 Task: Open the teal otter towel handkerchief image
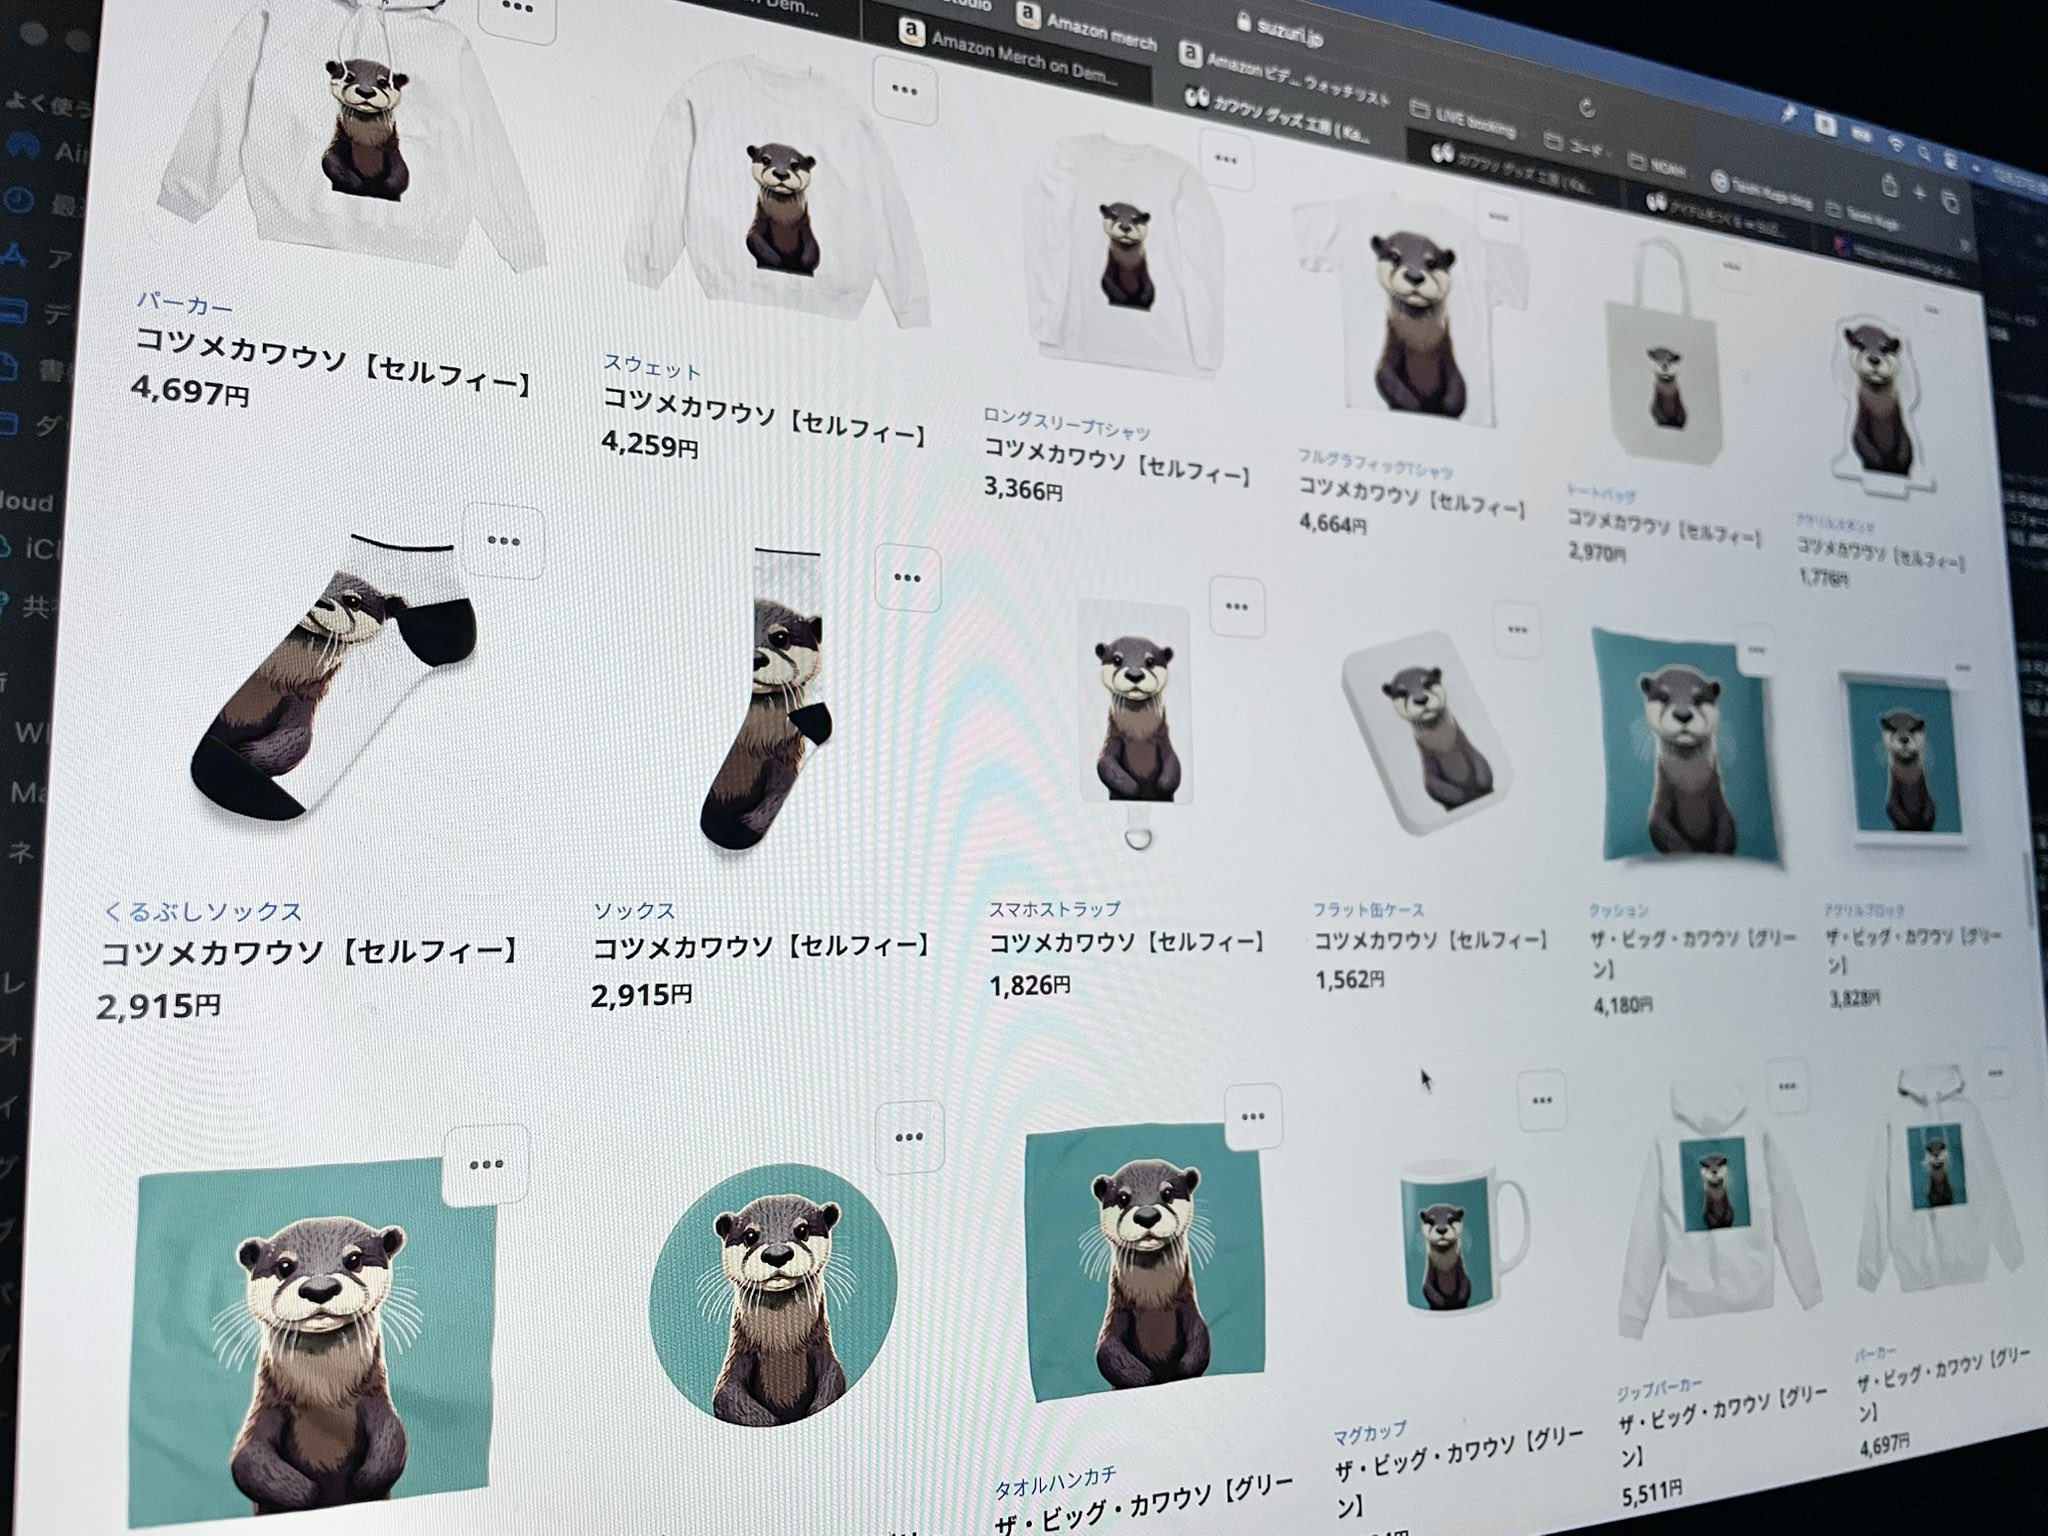1145,1260
